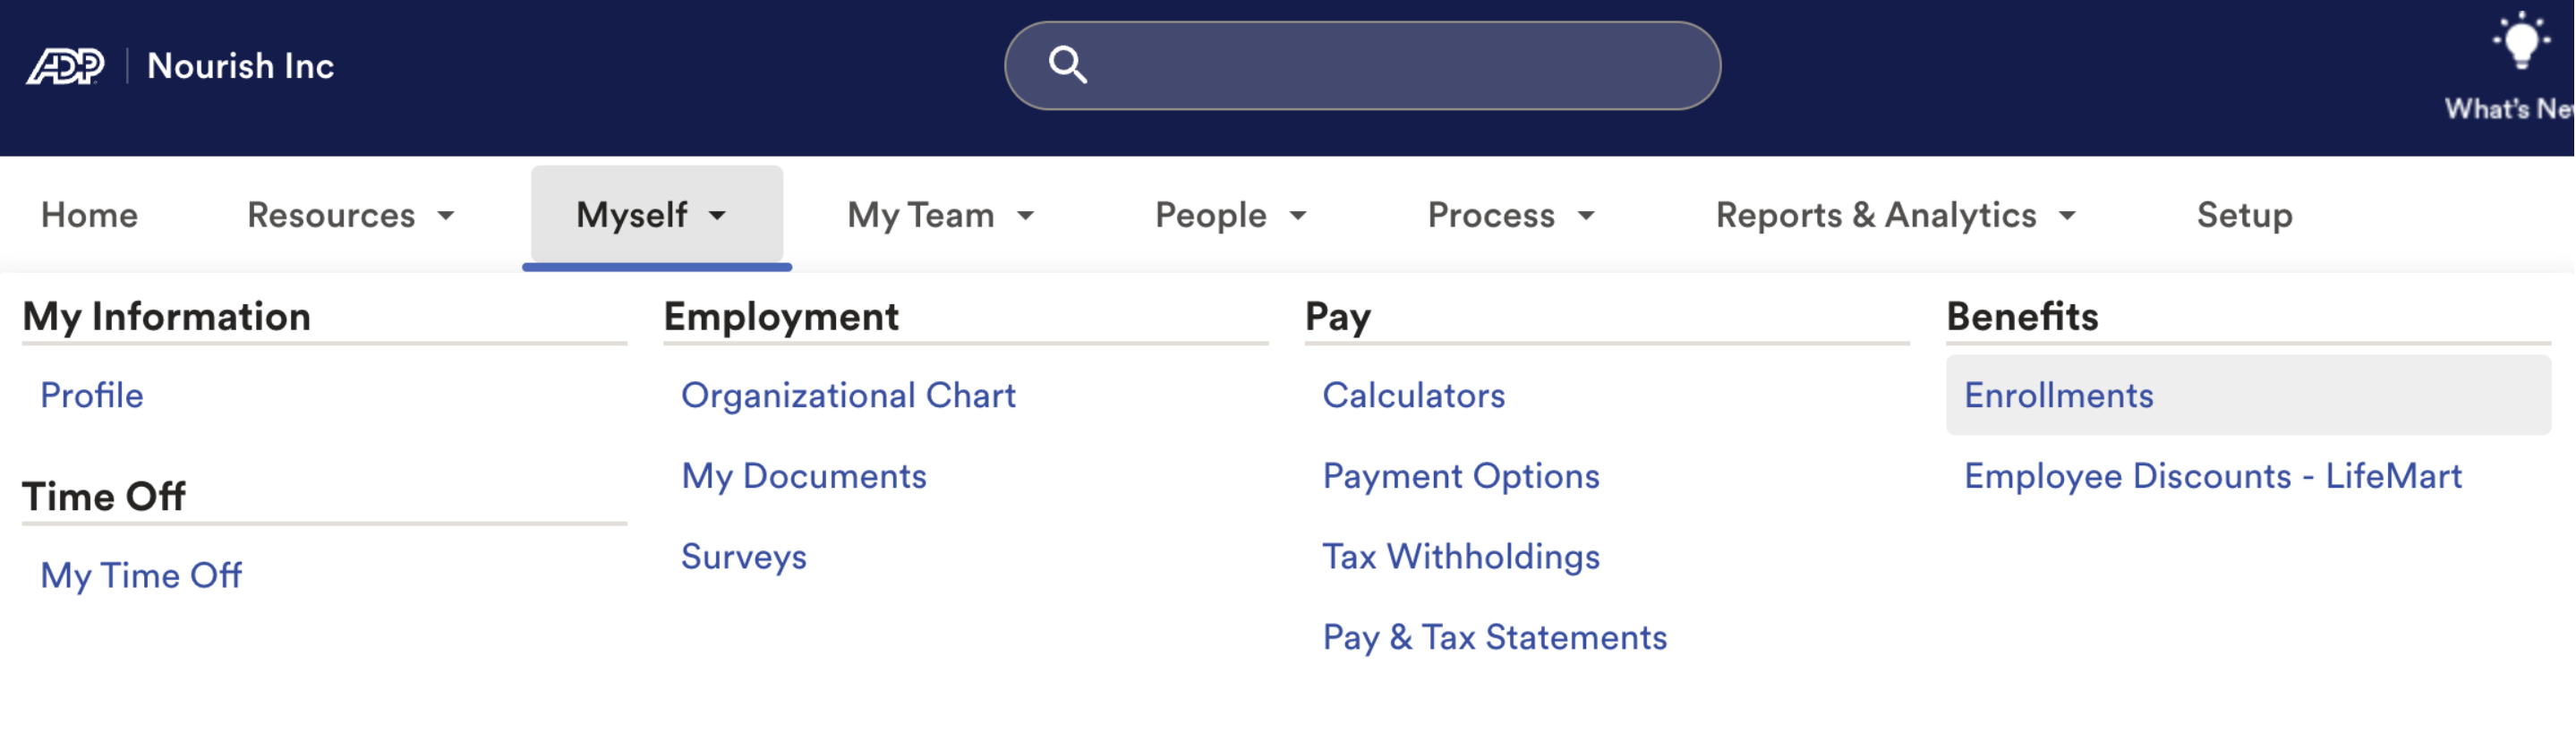
Task: Expand the My Team dropdown
Action: [x=940, y=215]
